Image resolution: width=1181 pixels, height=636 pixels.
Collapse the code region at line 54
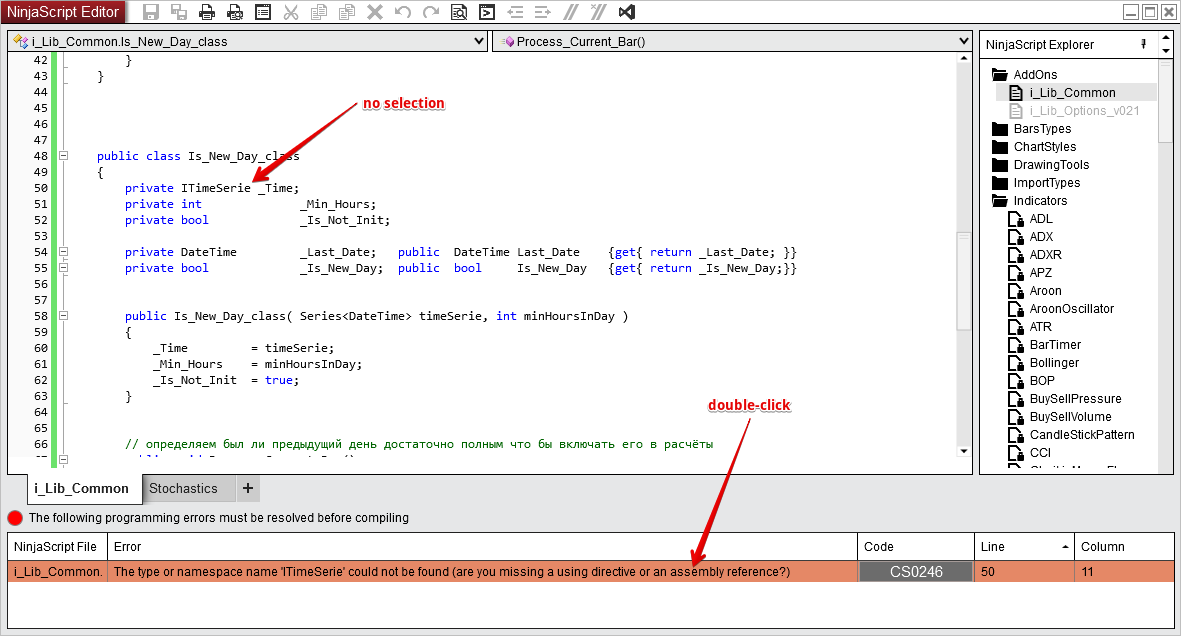tap(63, 252)
